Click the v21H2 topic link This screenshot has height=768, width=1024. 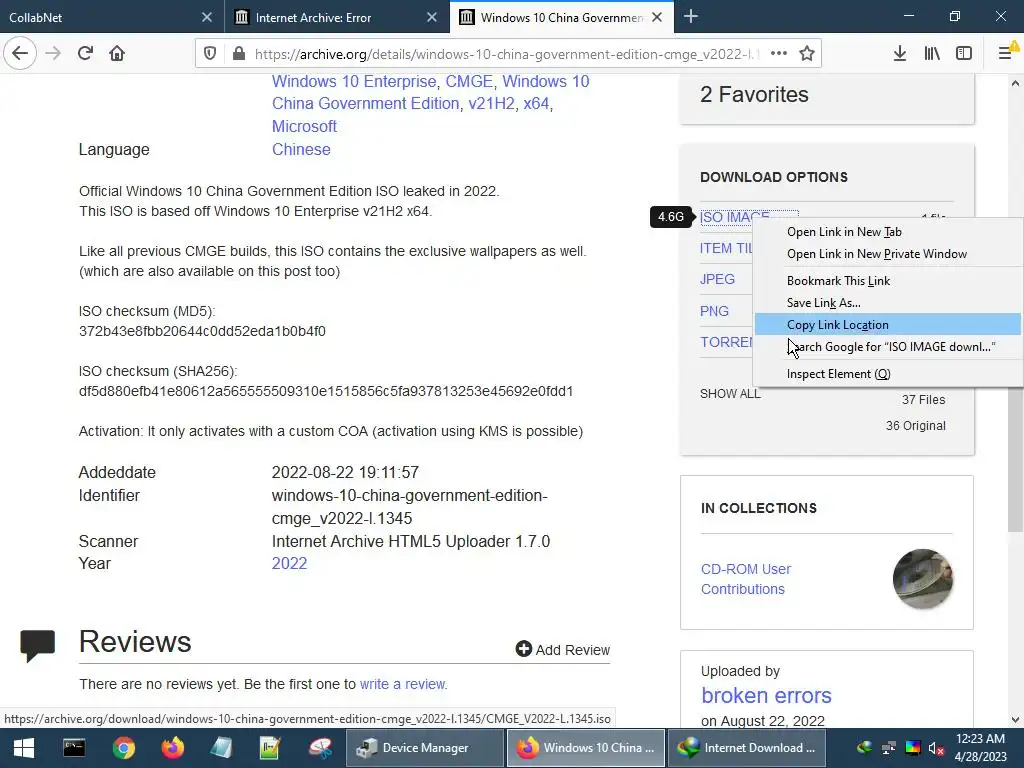(x=491, y=104)
